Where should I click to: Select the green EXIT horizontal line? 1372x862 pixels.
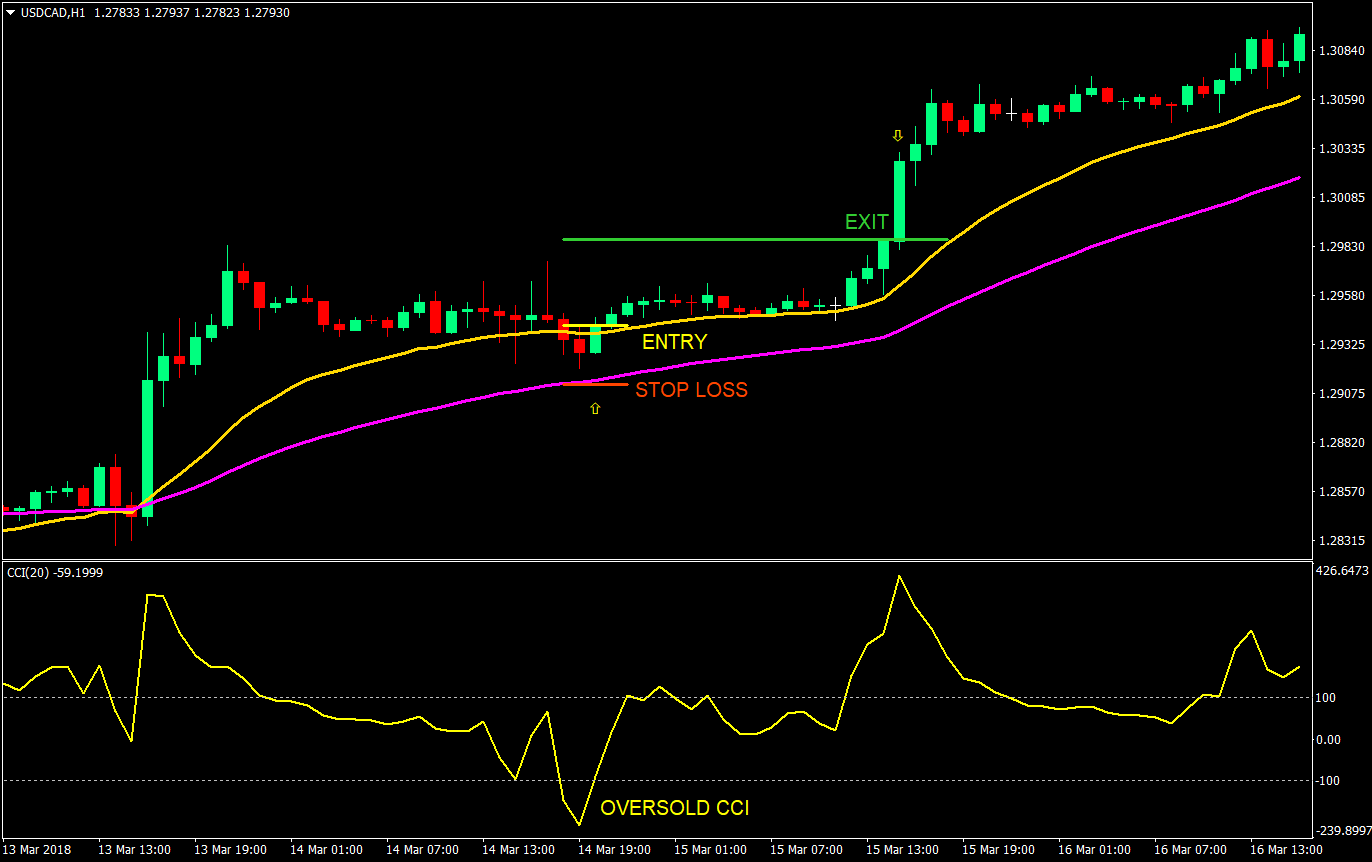pos(755,240)
